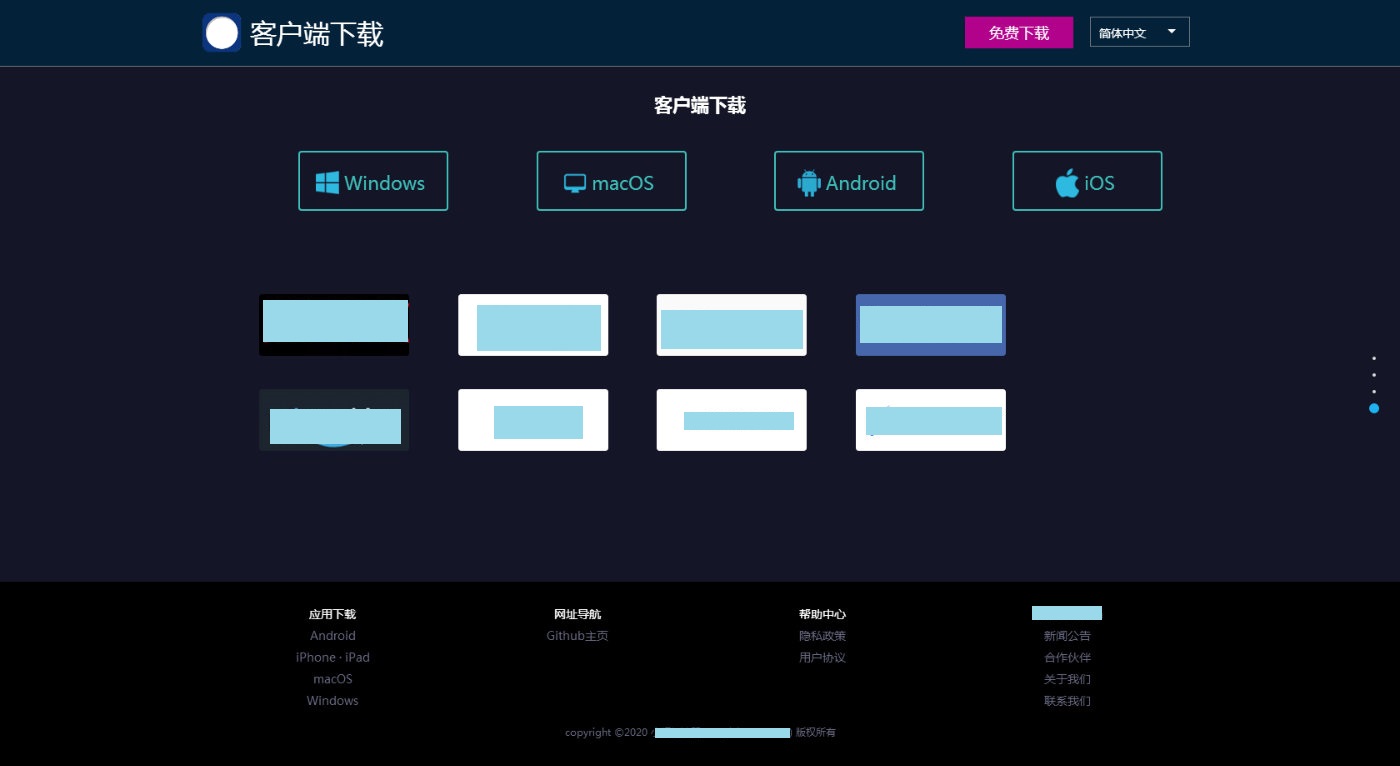Click the iPhone · iPad footer link
Viewport: 1400px width, 766px height.
(333, 658)
